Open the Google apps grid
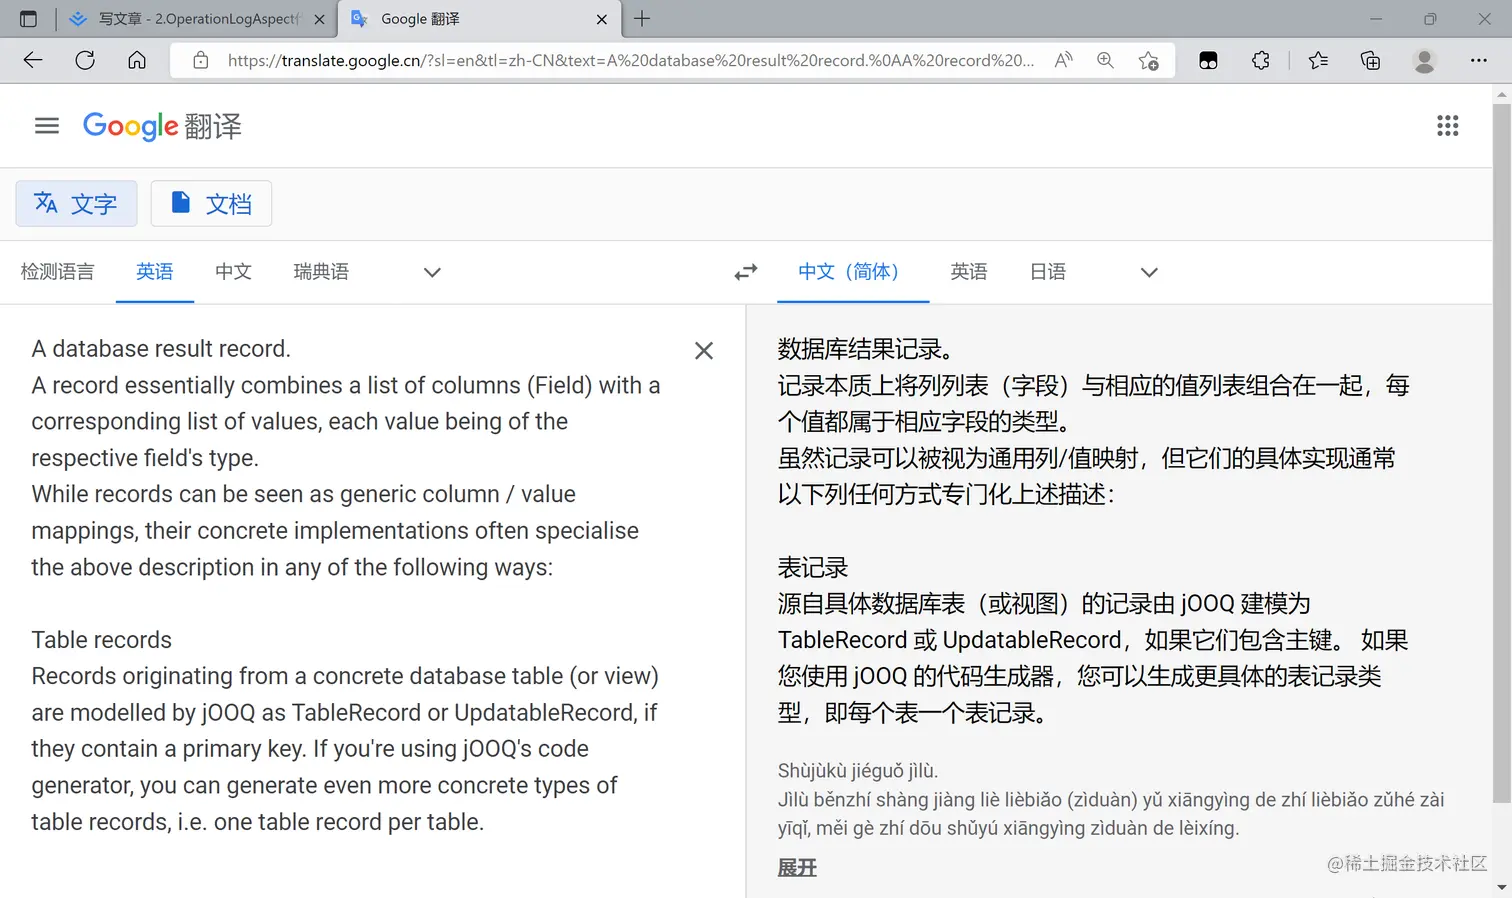 point(1447,126)
